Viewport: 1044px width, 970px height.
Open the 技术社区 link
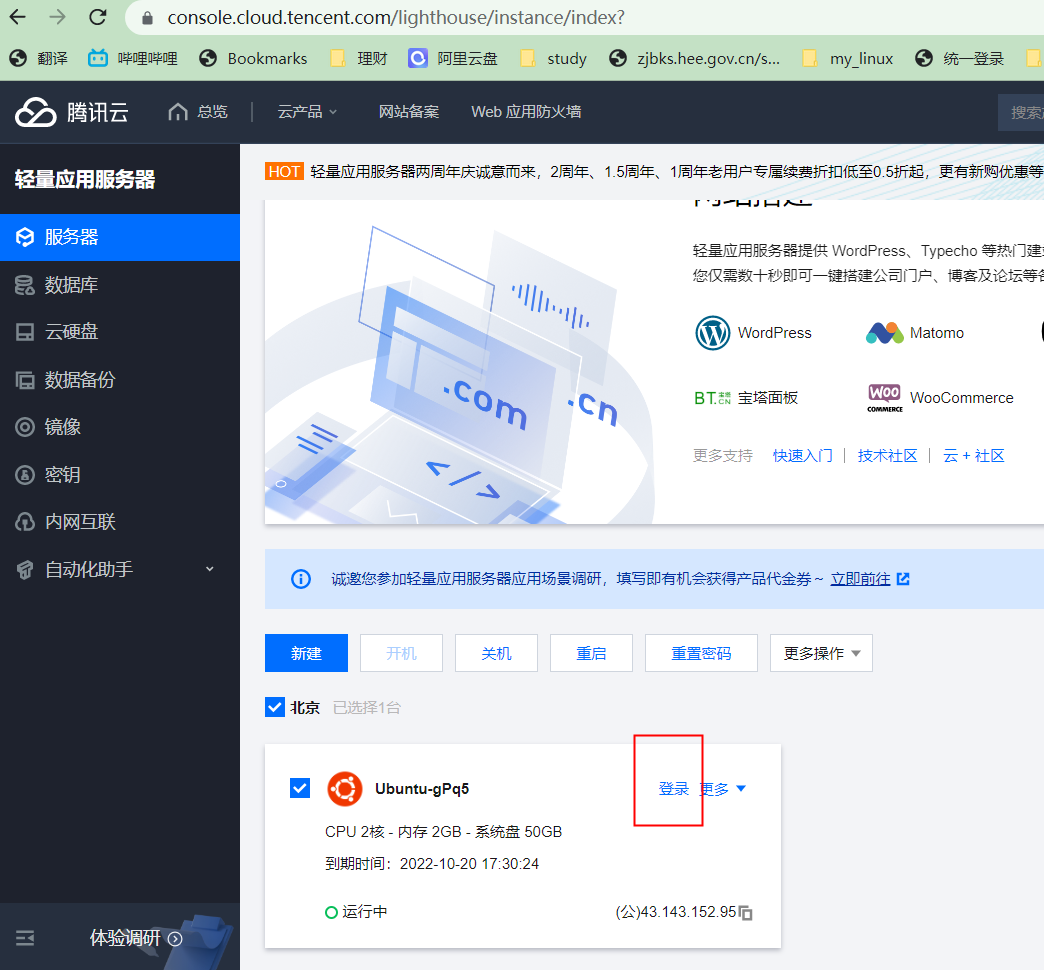pos(887,456)
